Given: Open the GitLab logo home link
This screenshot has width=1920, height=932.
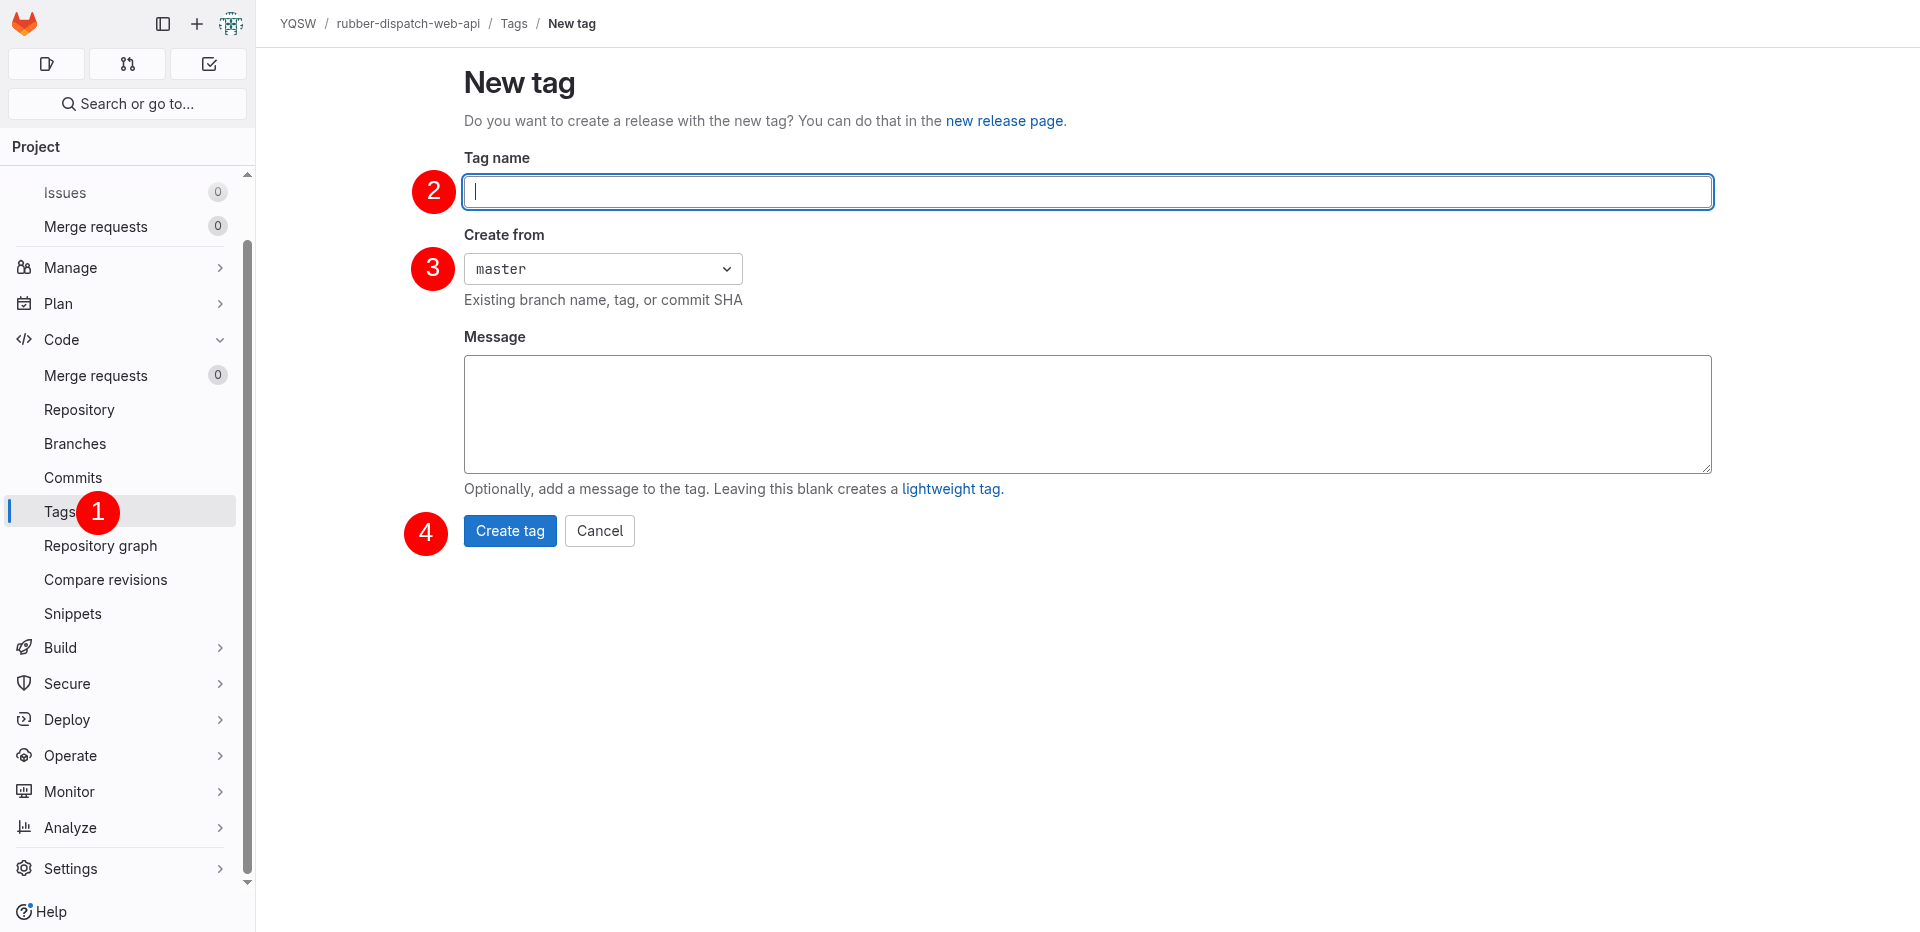Looking at the screenshot, I should pos(25,23).
